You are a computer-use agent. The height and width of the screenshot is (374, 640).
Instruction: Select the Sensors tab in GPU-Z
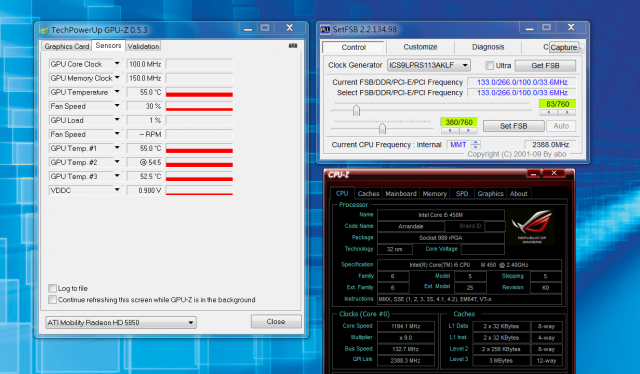point(108,45)
